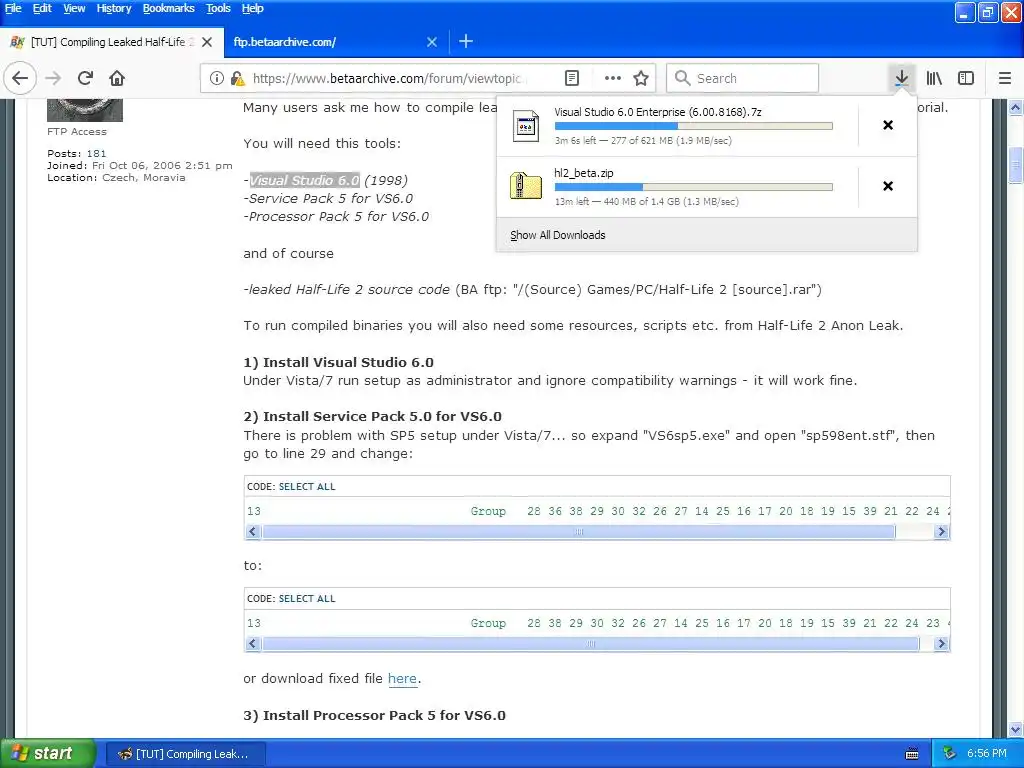1024x768 pixels.
Task: Click the insecure connection padlock warning icon
Action: point(238,78)
